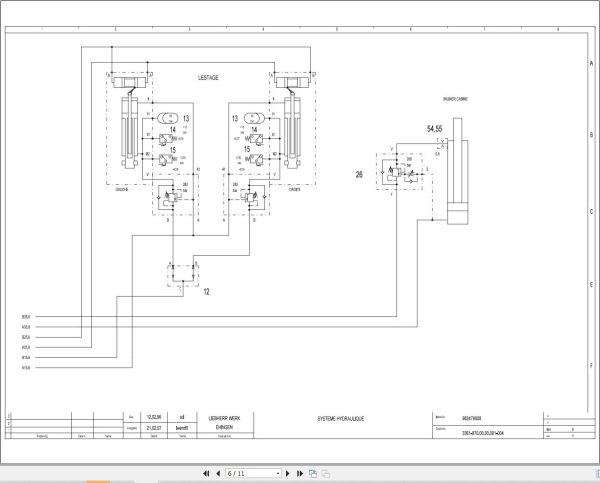Jump to the last page
This screenshot has height=483, width=600.
click(x=300, y=473)
